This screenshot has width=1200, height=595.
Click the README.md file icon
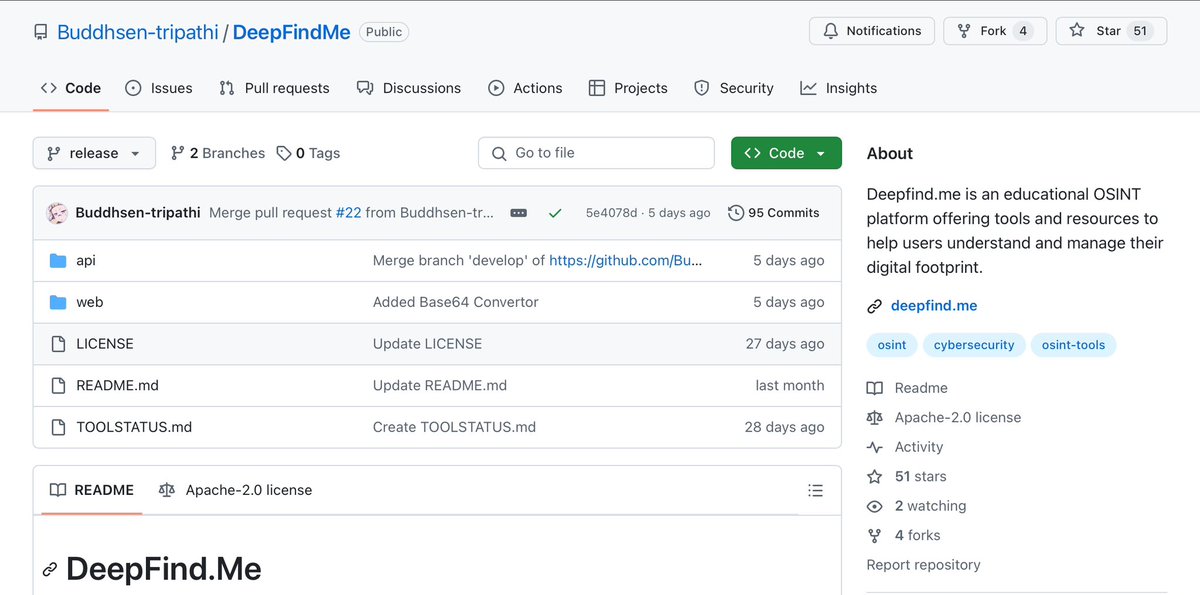[58, 385]
